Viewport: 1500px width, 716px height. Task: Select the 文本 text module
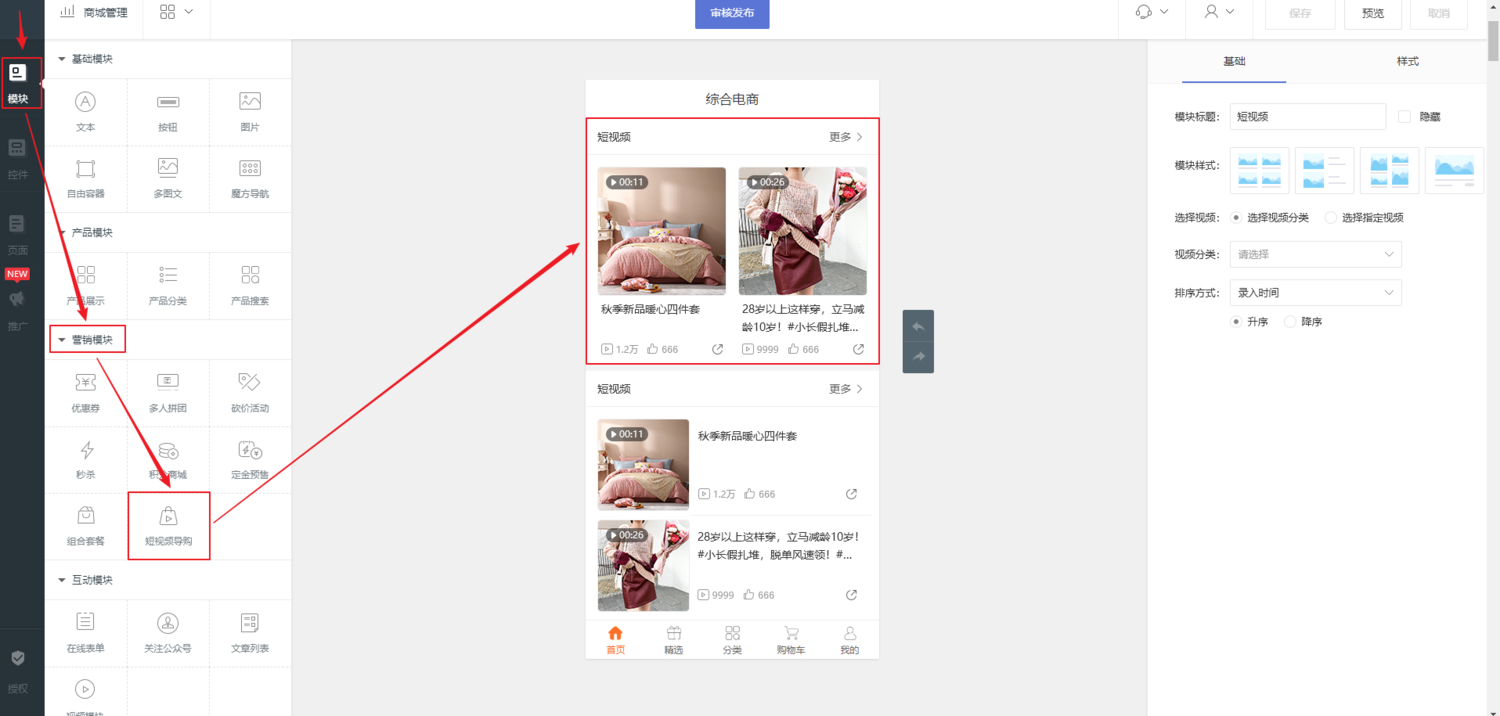click(x=86, y=112)
